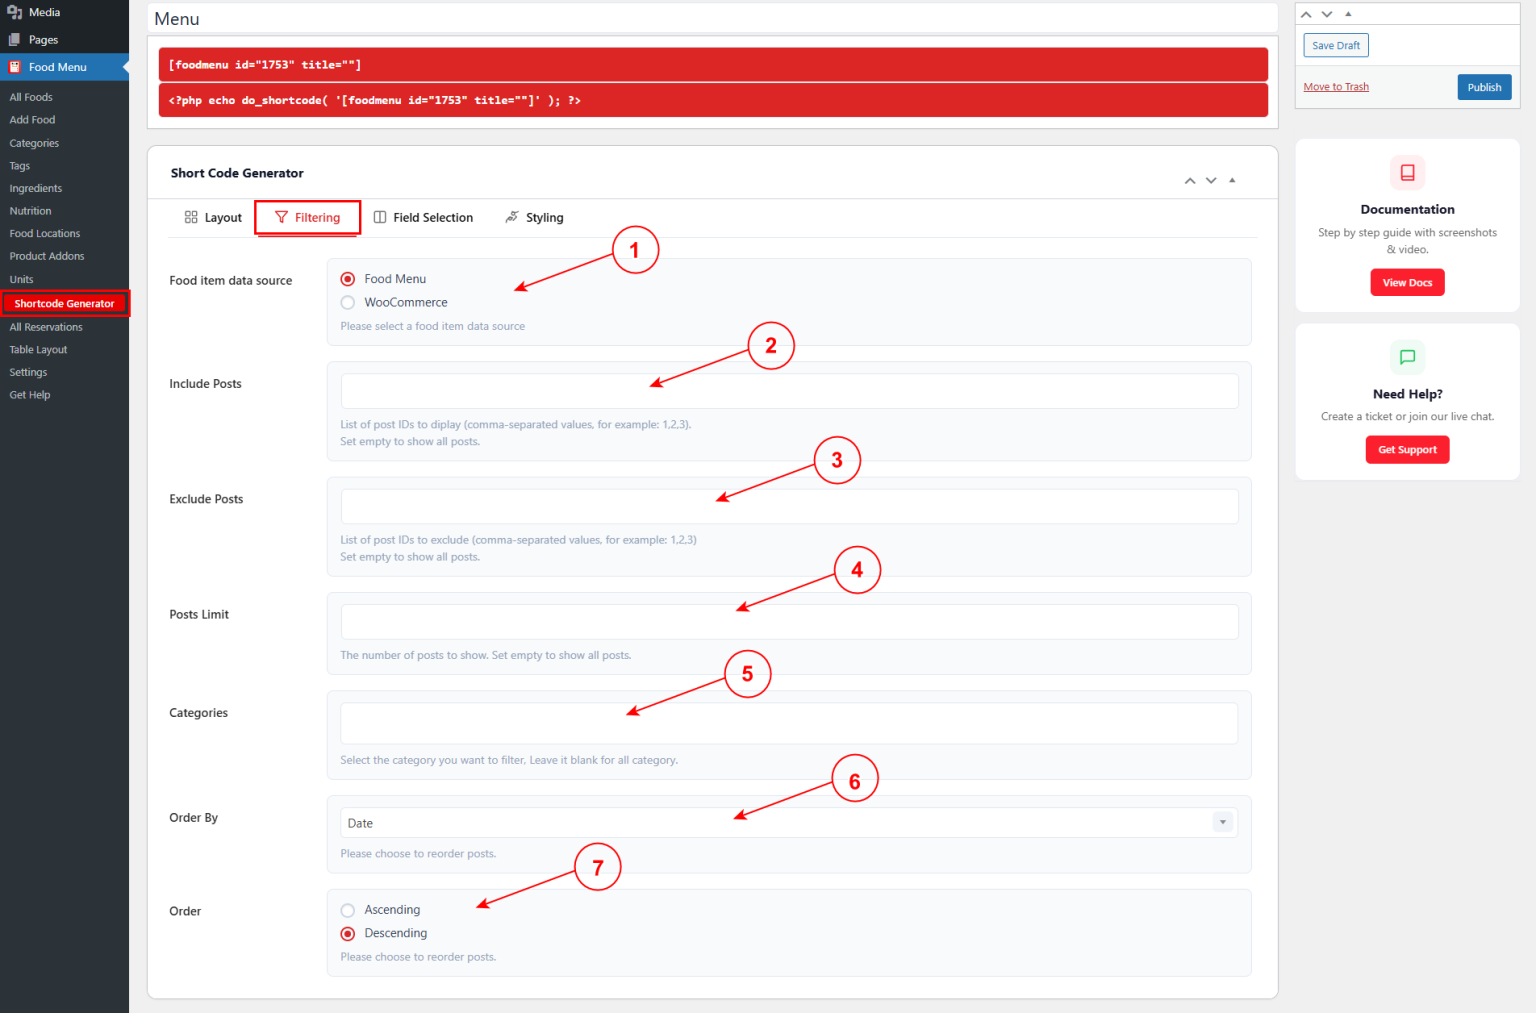Image resolution: width=1536 pixels, height=1013 pixels.
Task: Open the Categories filter selector
Action: [789, 723]
